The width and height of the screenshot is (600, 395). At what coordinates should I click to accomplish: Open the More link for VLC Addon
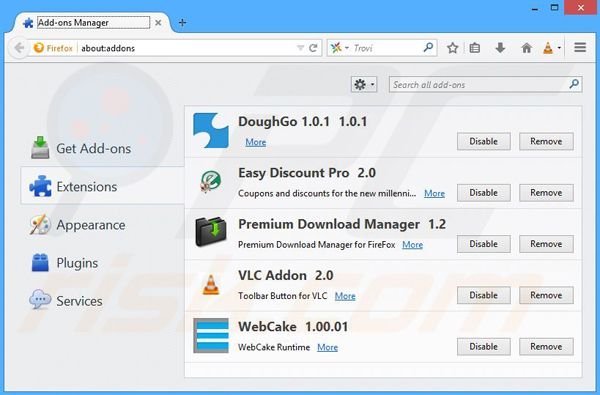(345, 296)
